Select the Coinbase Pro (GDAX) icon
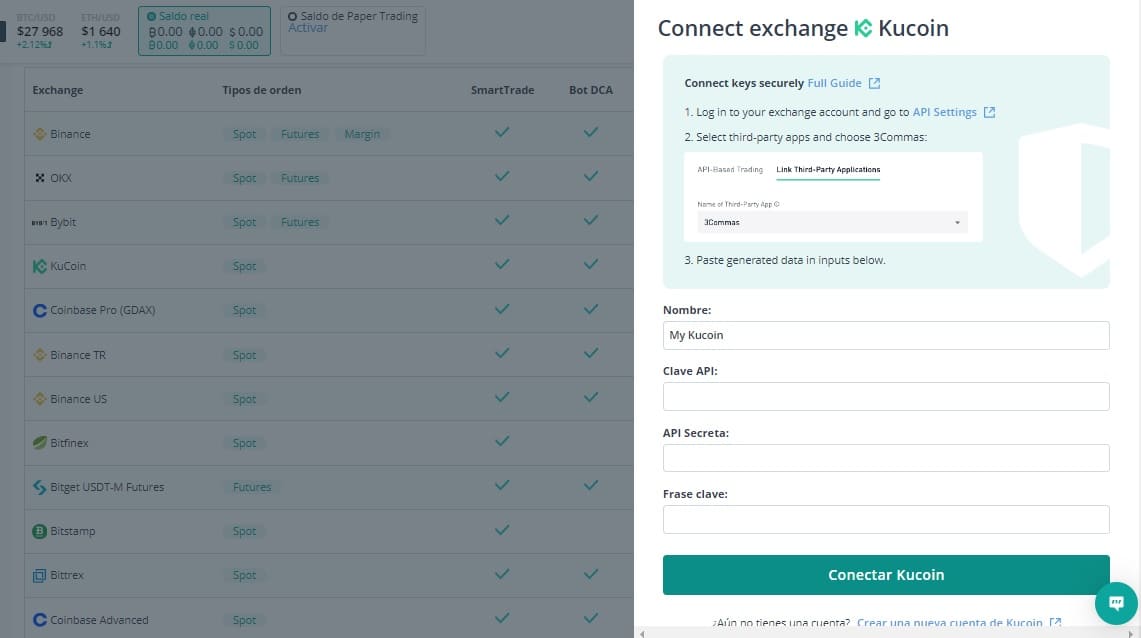Image resolution: width=1141 pixels, height=638 pixels. coord(38,310)
